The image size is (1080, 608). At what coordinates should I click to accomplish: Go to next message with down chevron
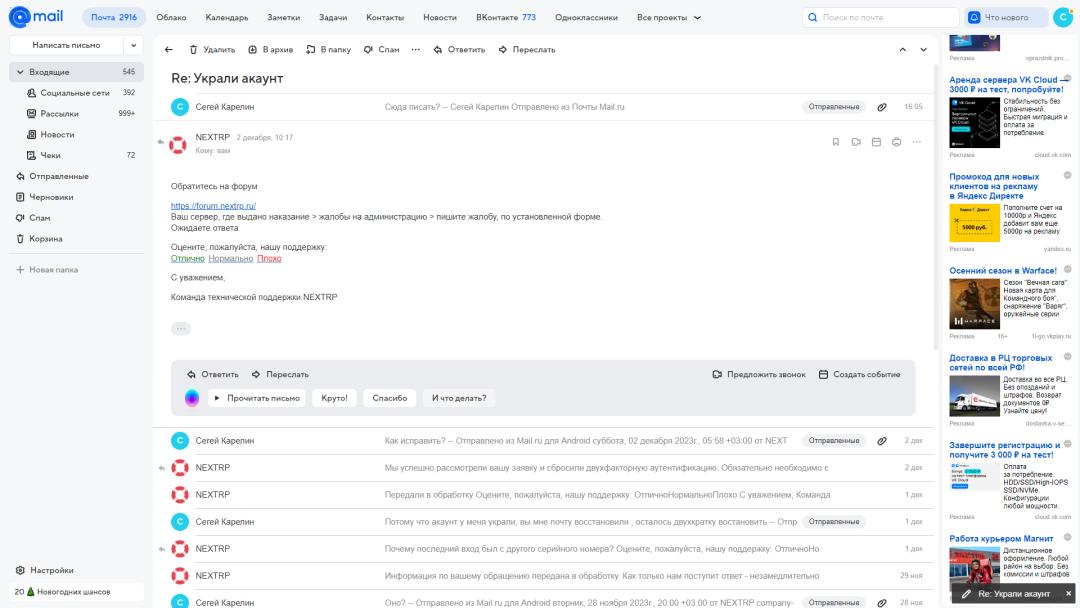924,50
